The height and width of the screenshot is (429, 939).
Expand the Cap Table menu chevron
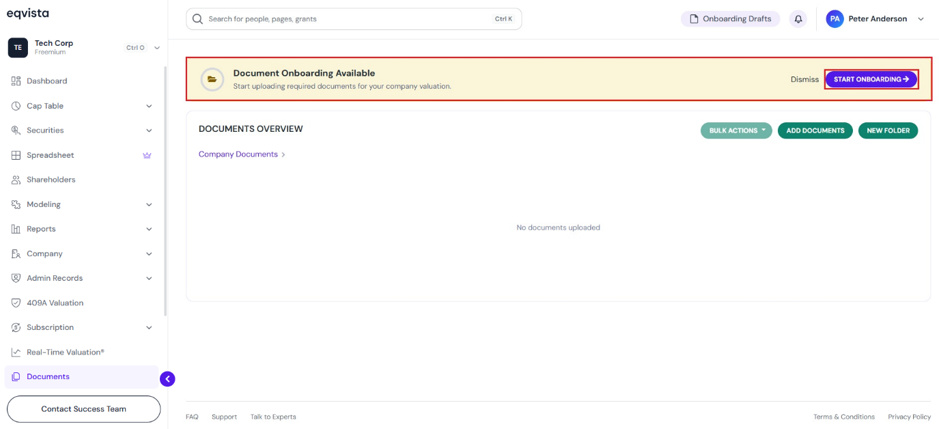pyautogui.click(x=149, y=106)
